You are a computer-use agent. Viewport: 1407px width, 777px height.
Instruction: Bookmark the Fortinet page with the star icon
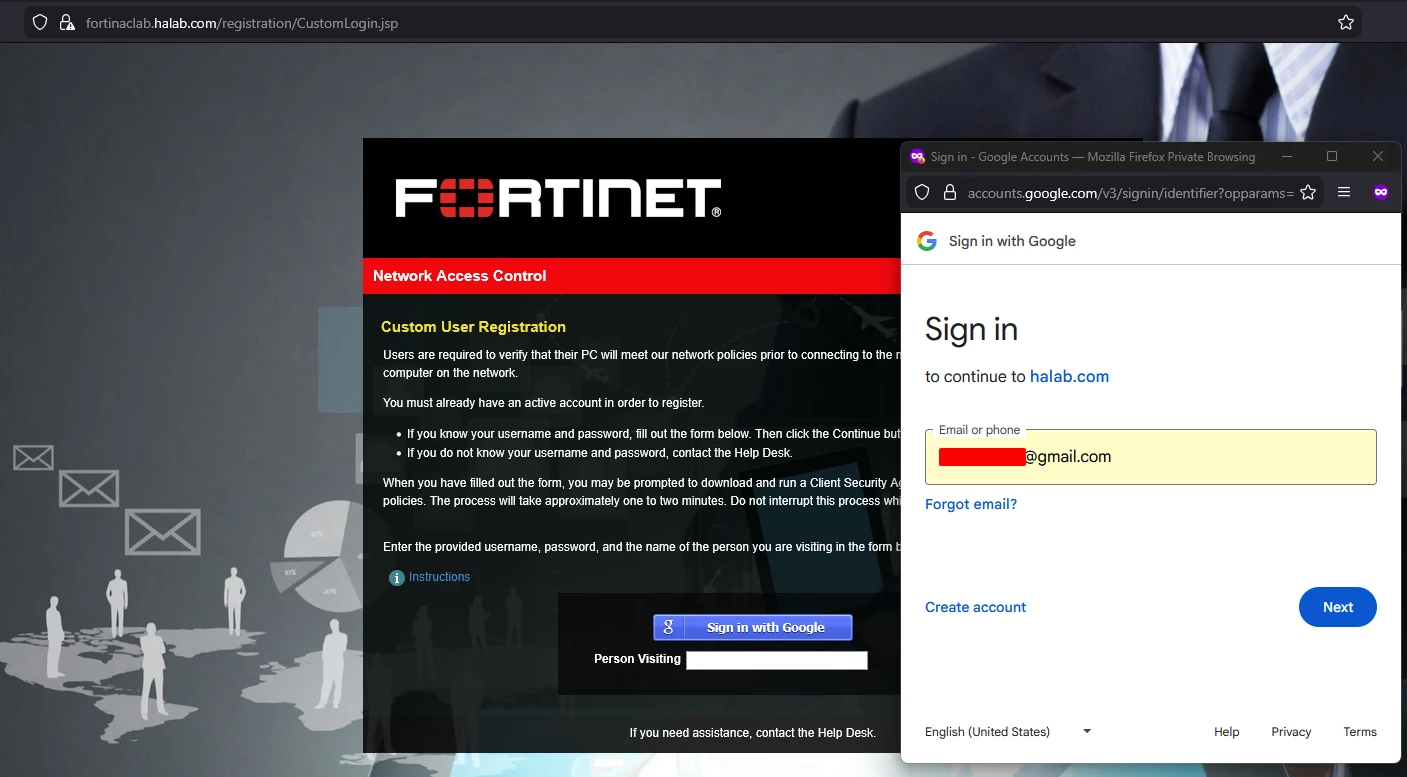pos(1346,22)
